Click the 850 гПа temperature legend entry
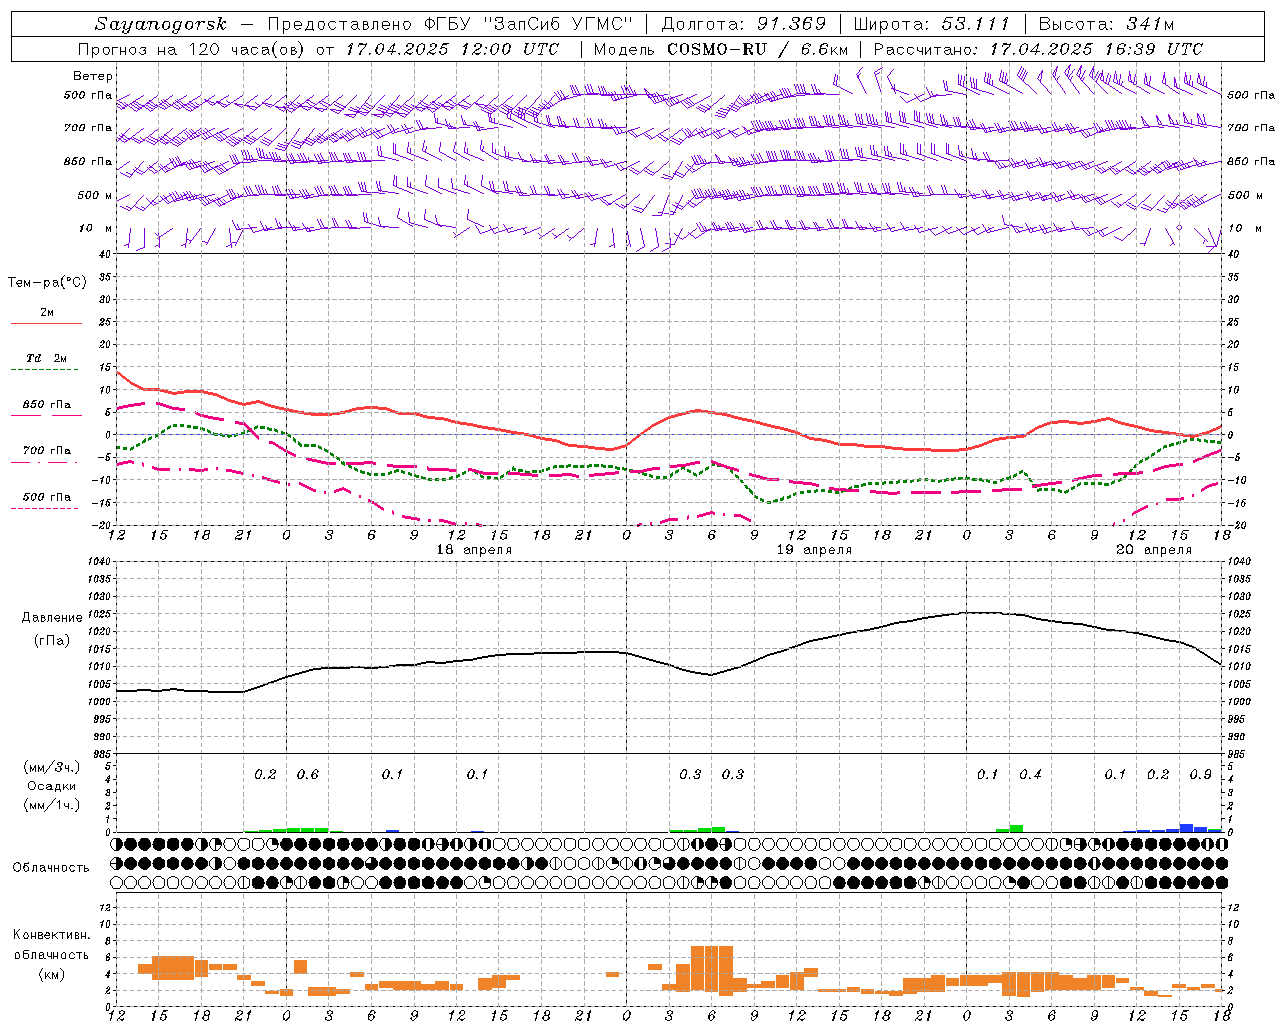The height and width of the screenshot is (1024, 1280). (46, 405)
